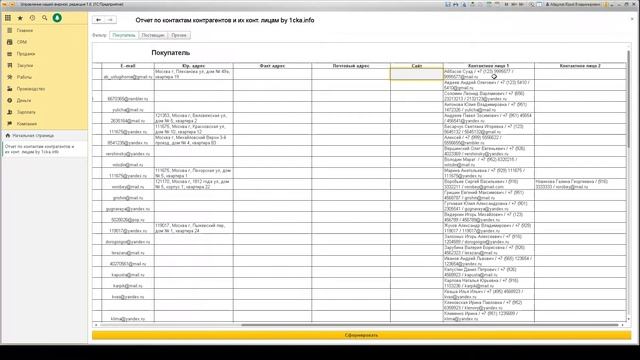Viewport: 640px width, 360px height.
Task: Open the Продажи section icon
Action: click(x=9, y=54)
